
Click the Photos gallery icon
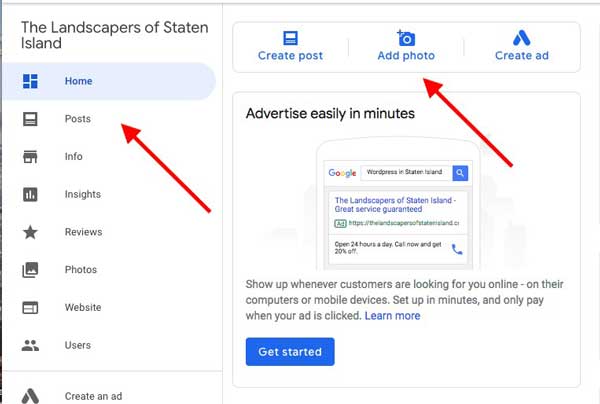pyautogui.click(x=30, y=270)
